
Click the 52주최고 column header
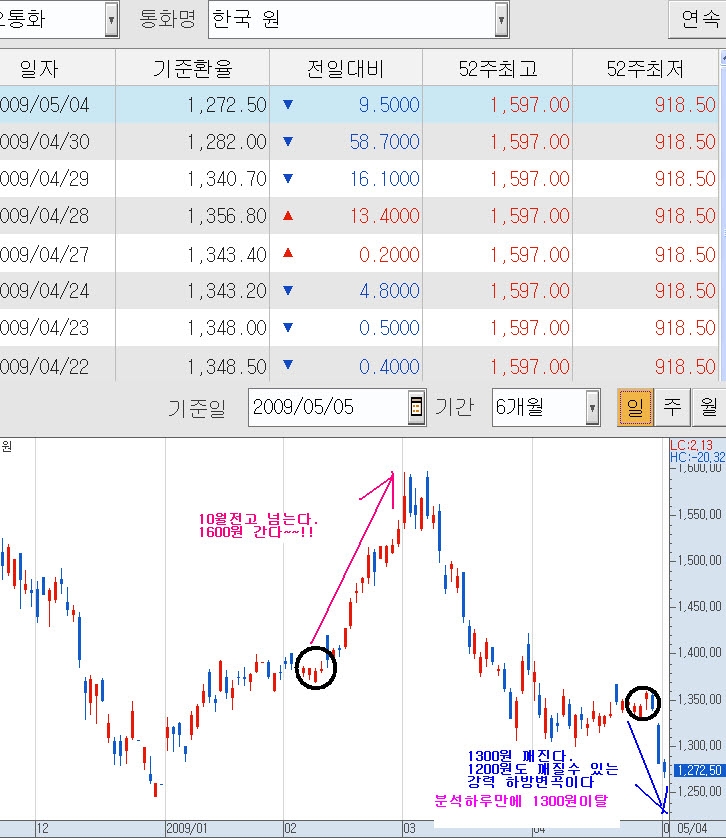(x=497, y=68)
